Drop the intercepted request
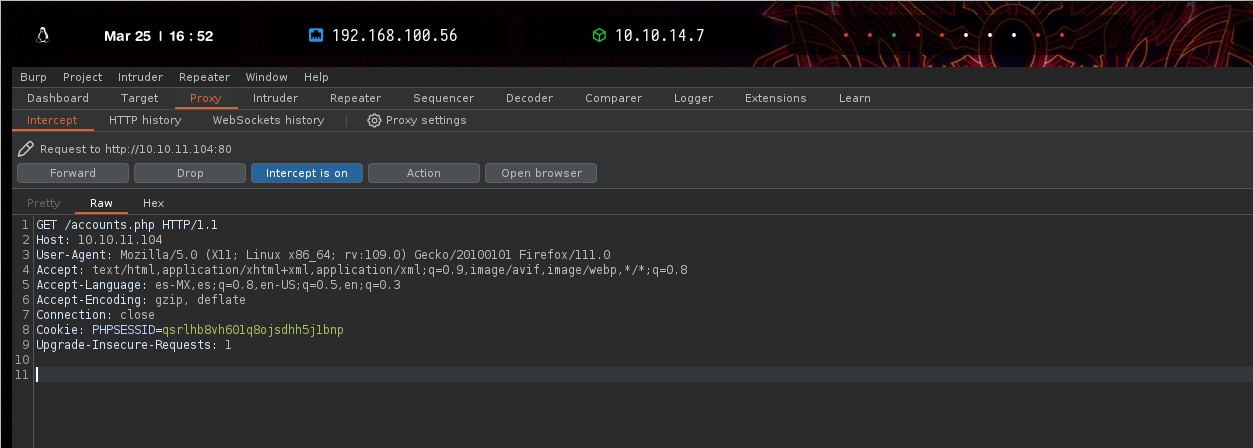The height and width of the screenshot is (448, 1253). coord(190,173)
